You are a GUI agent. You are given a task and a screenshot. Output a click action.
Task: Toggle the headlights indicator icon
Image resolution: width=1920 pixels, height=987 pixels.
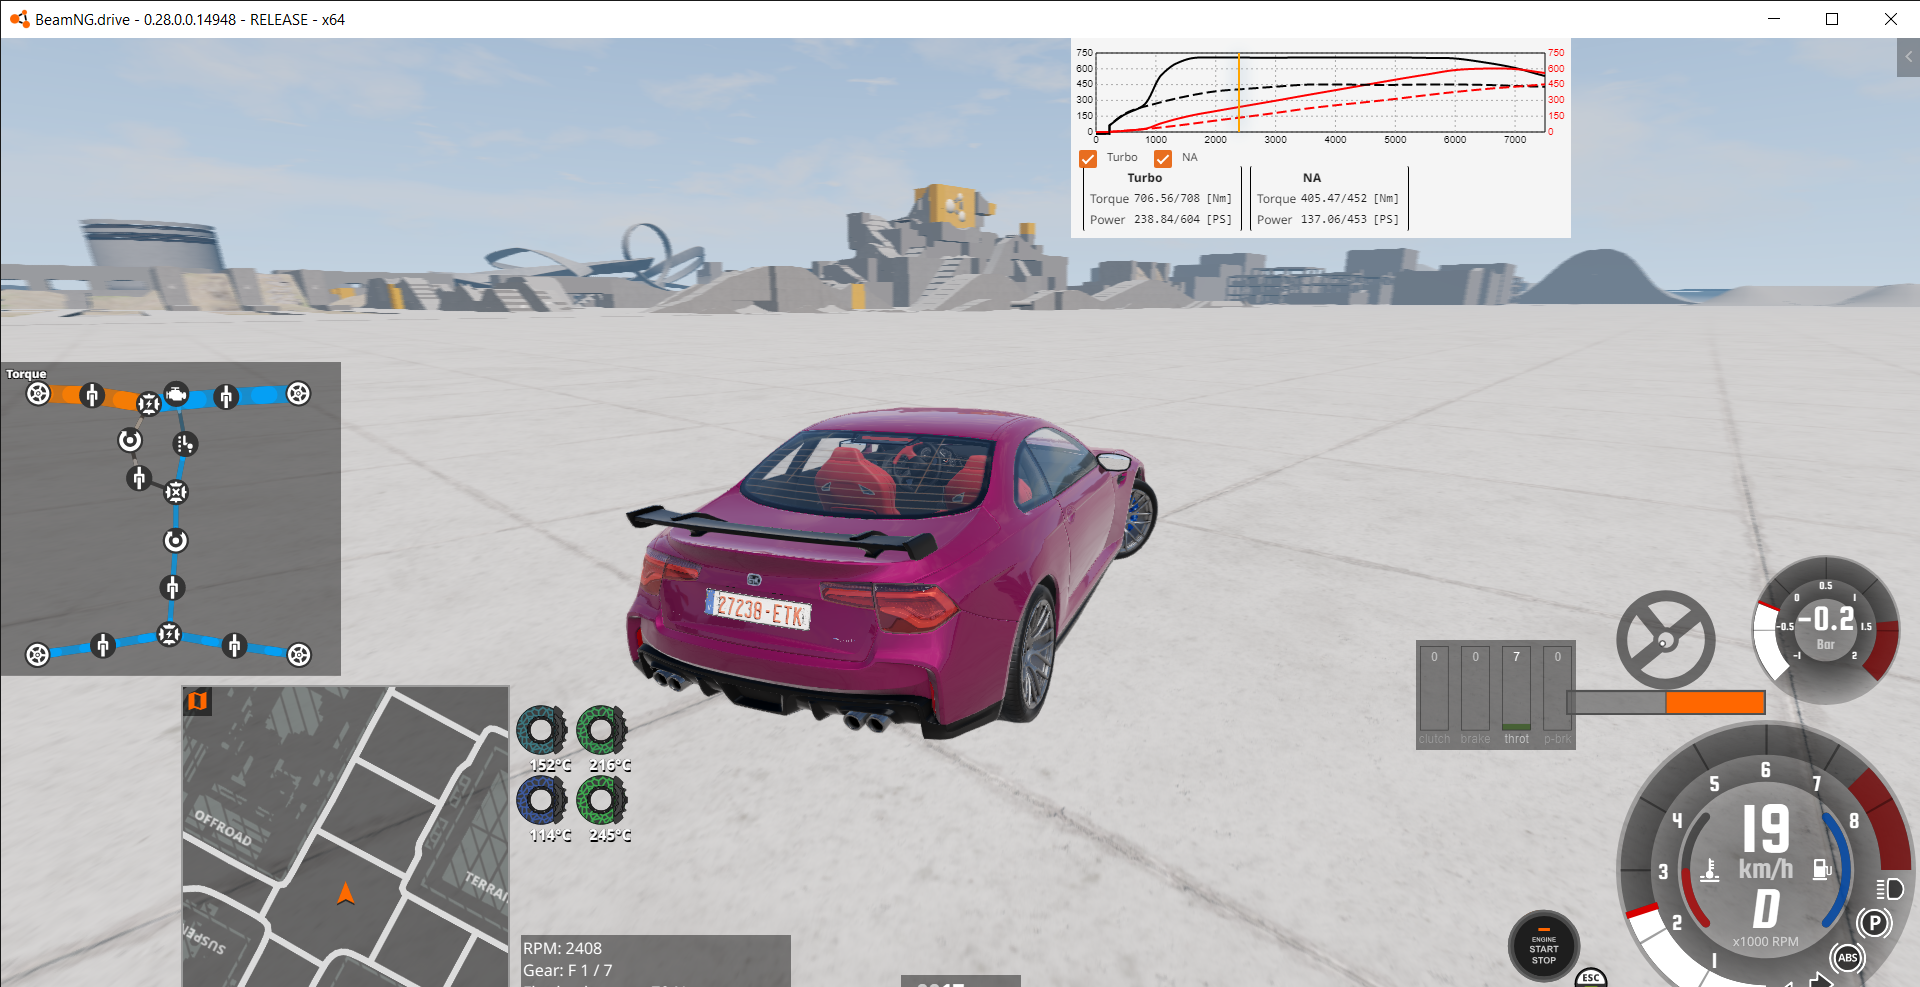1889,889
